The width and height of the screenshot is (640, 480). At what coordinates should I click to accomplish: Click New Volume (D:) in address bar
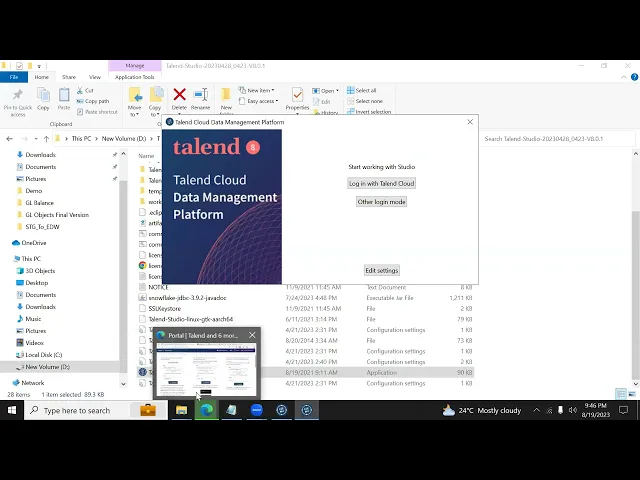(124, 139)
